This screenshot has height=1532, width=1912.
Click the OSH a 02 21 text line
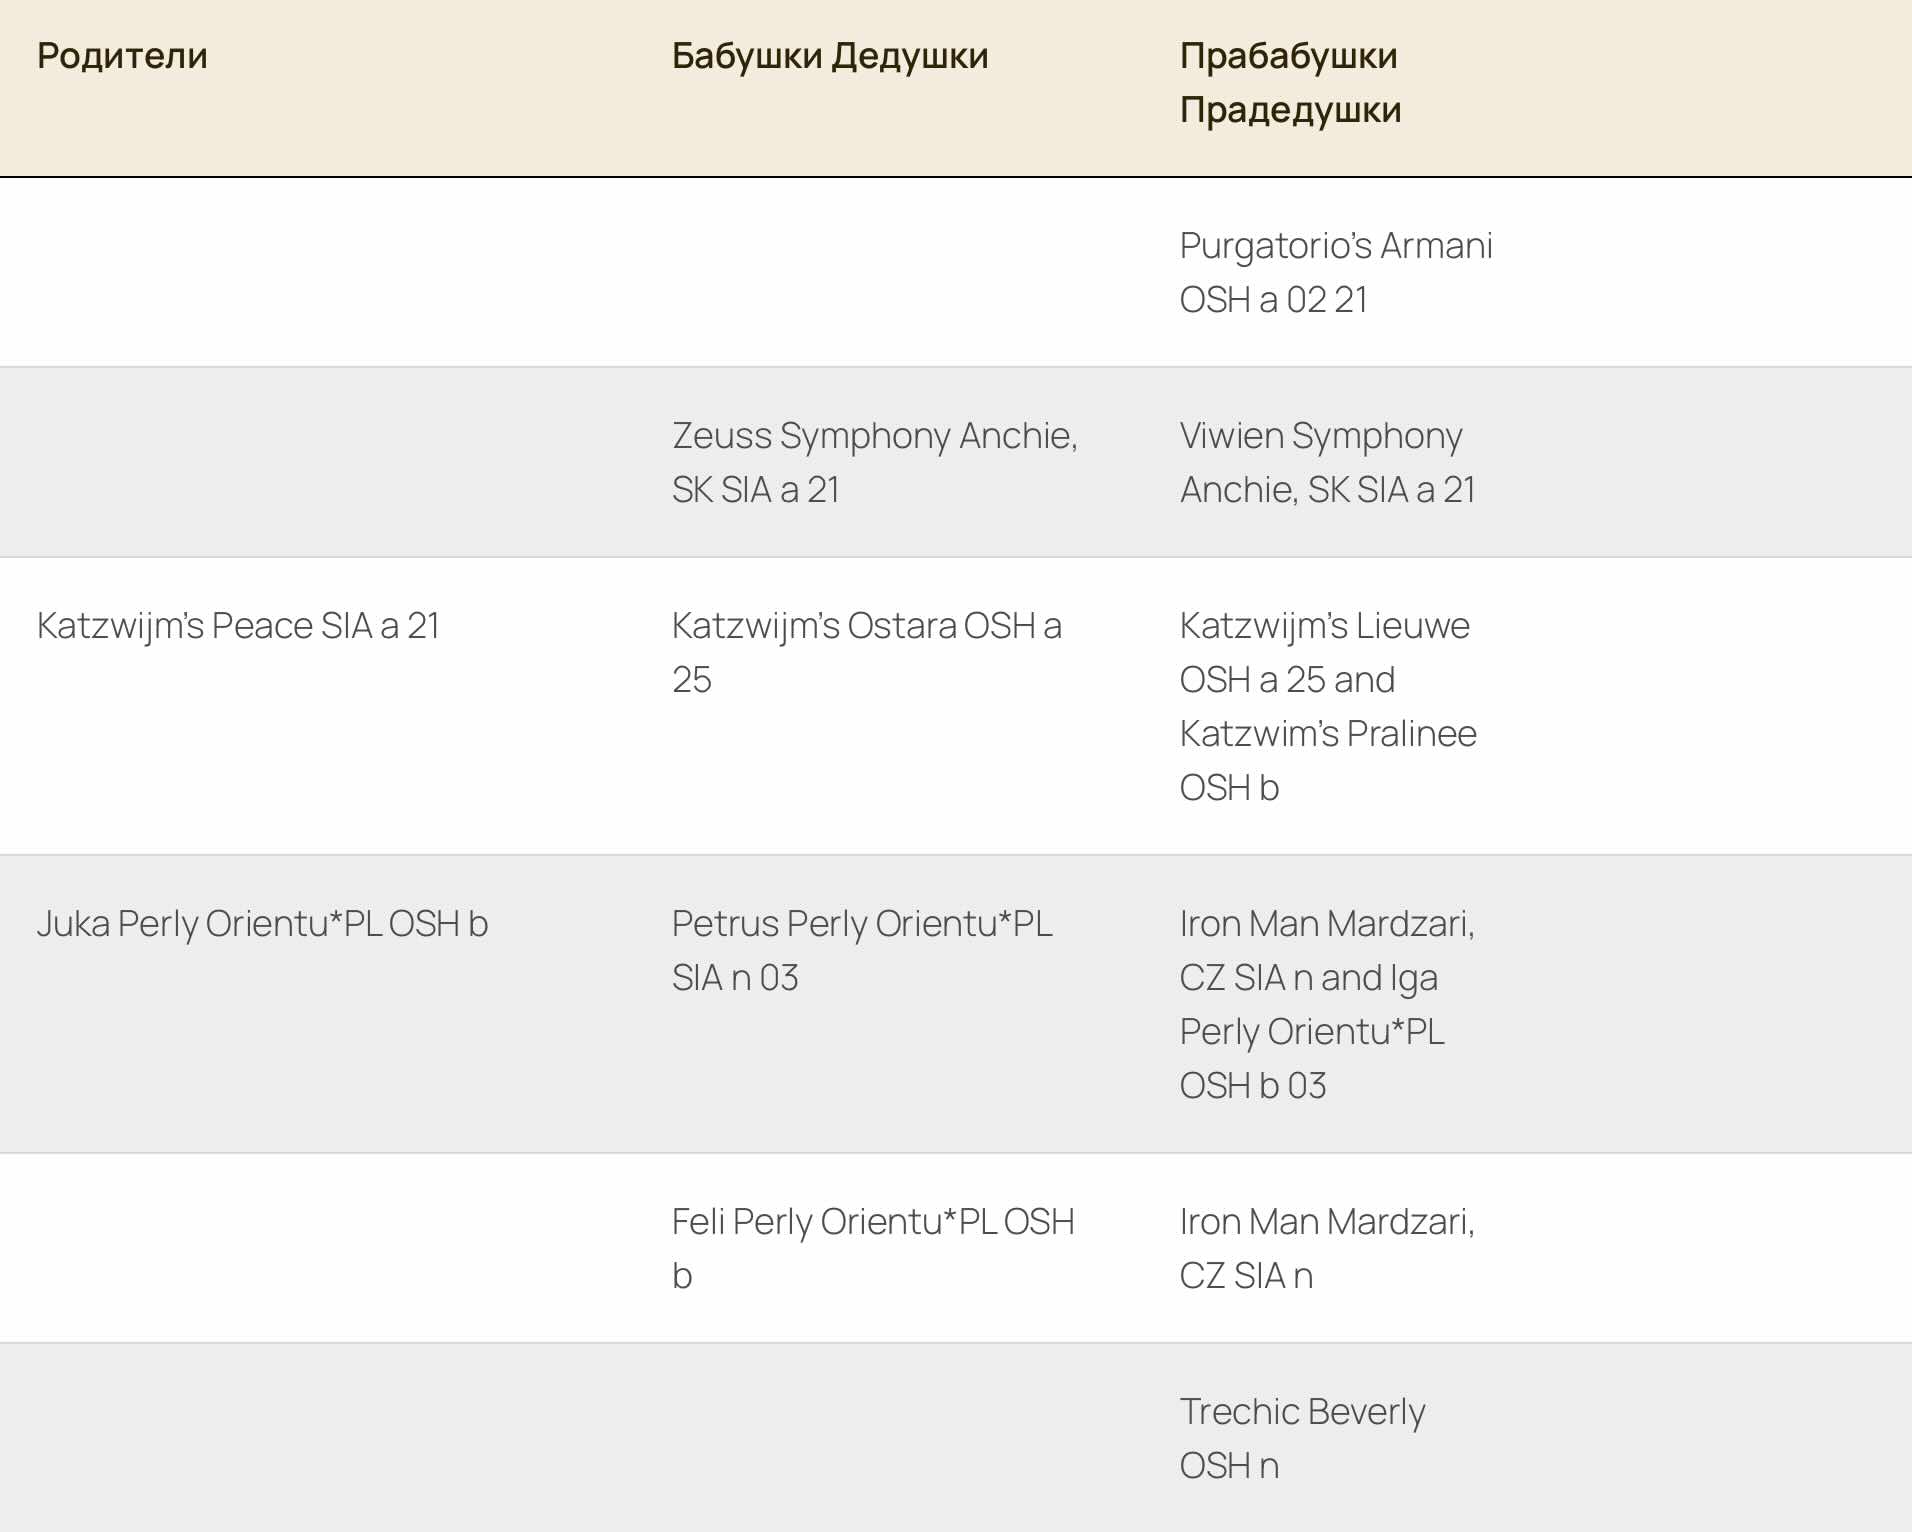tap(1273, 300)
